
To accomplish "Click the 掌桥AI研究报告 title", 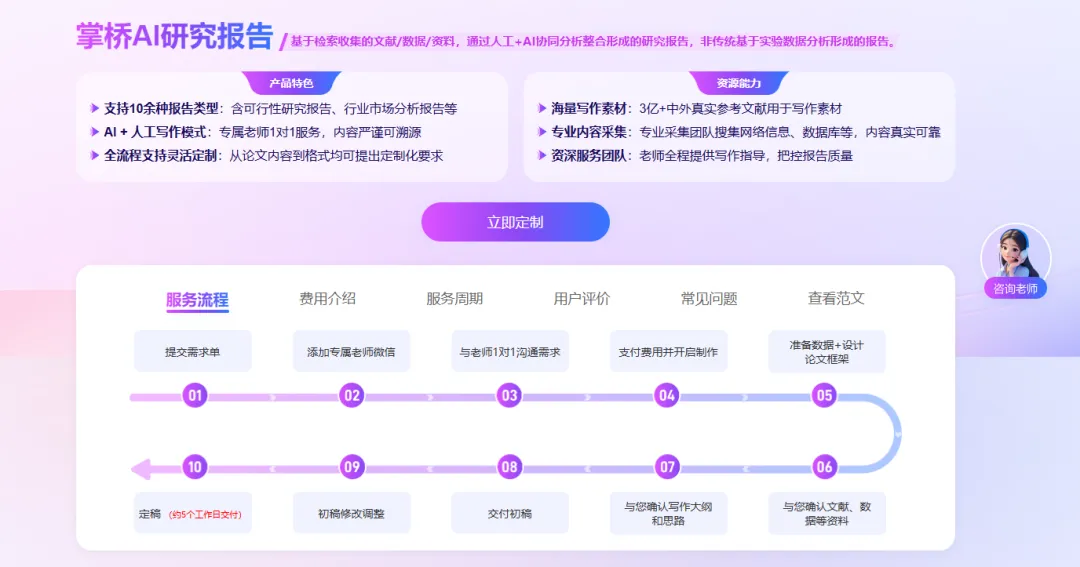I will 174,36.
